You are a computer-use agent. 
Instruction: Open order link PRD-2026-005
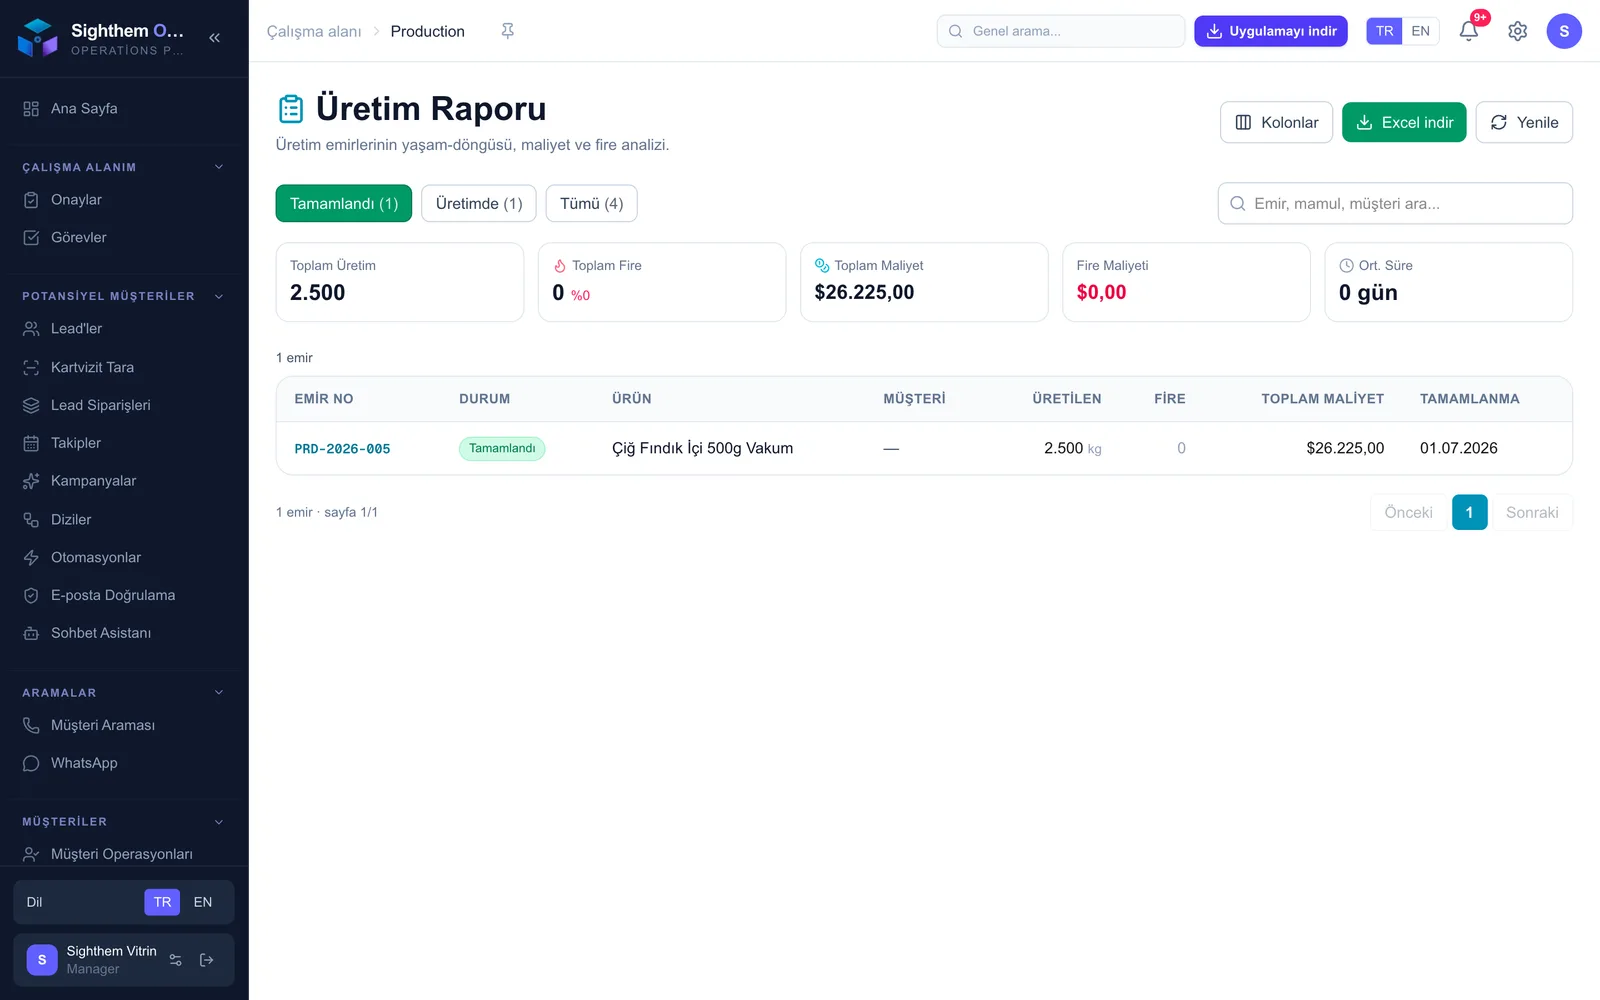342,449
